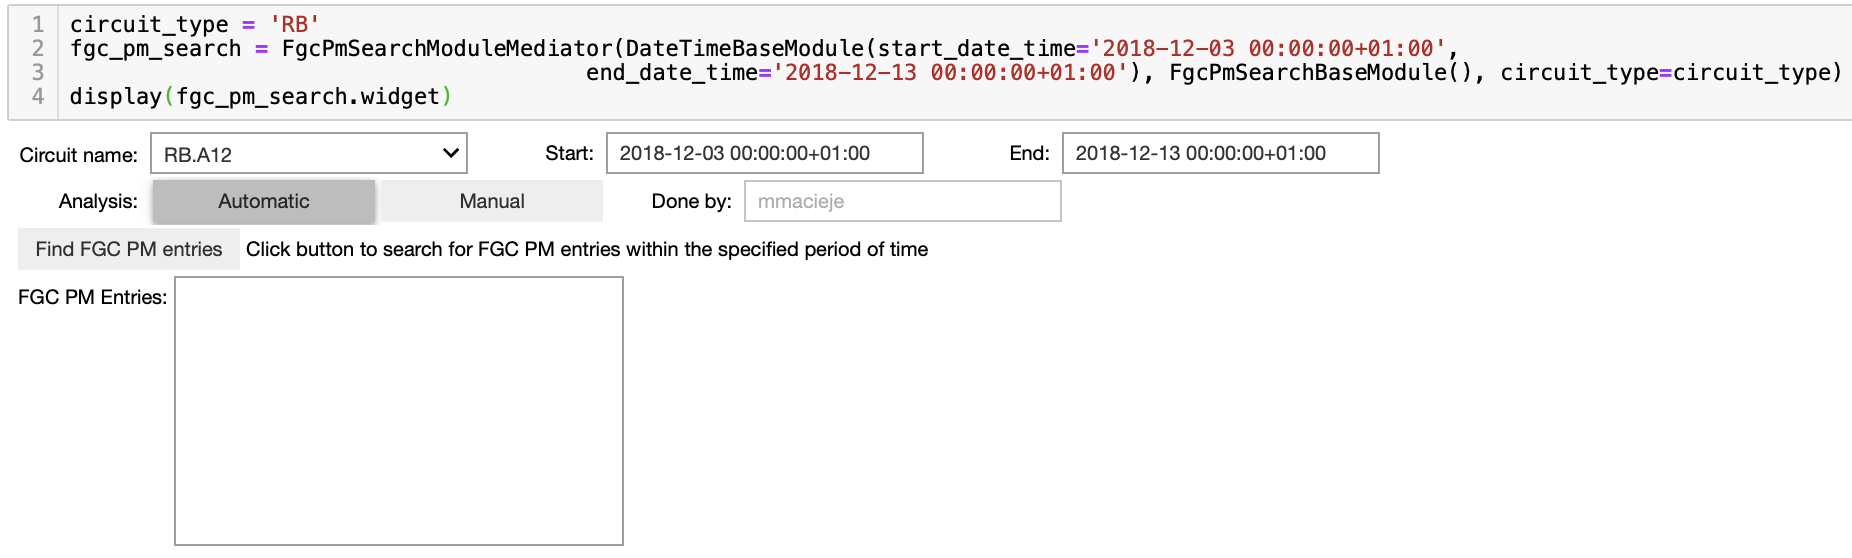This screenshot has height=558, width=1852.
Task: Place cursor on the circuit_type = 'RB' code line
Action: pyautogui.click(x=195, y=24)
